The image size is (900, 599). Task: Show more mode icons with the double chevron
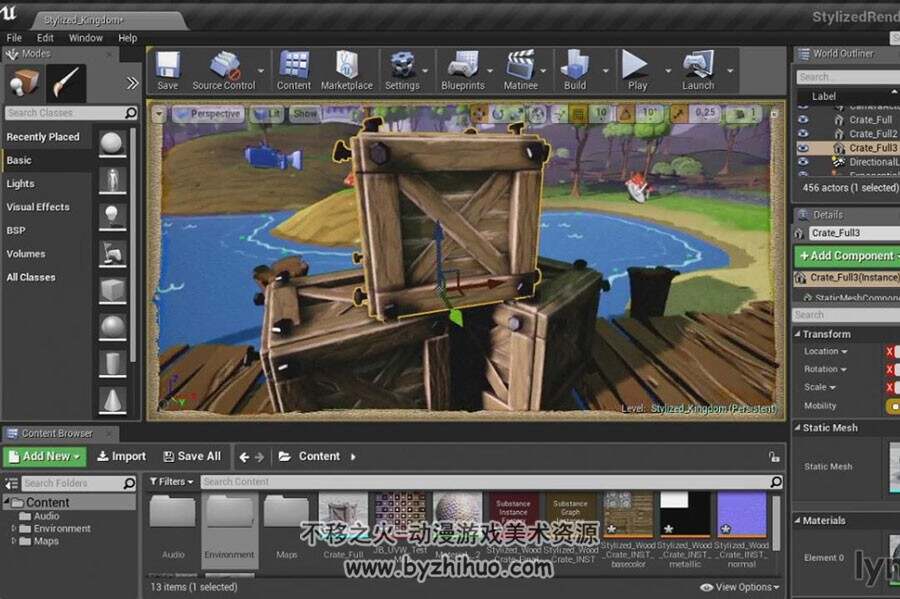[132, 84]
